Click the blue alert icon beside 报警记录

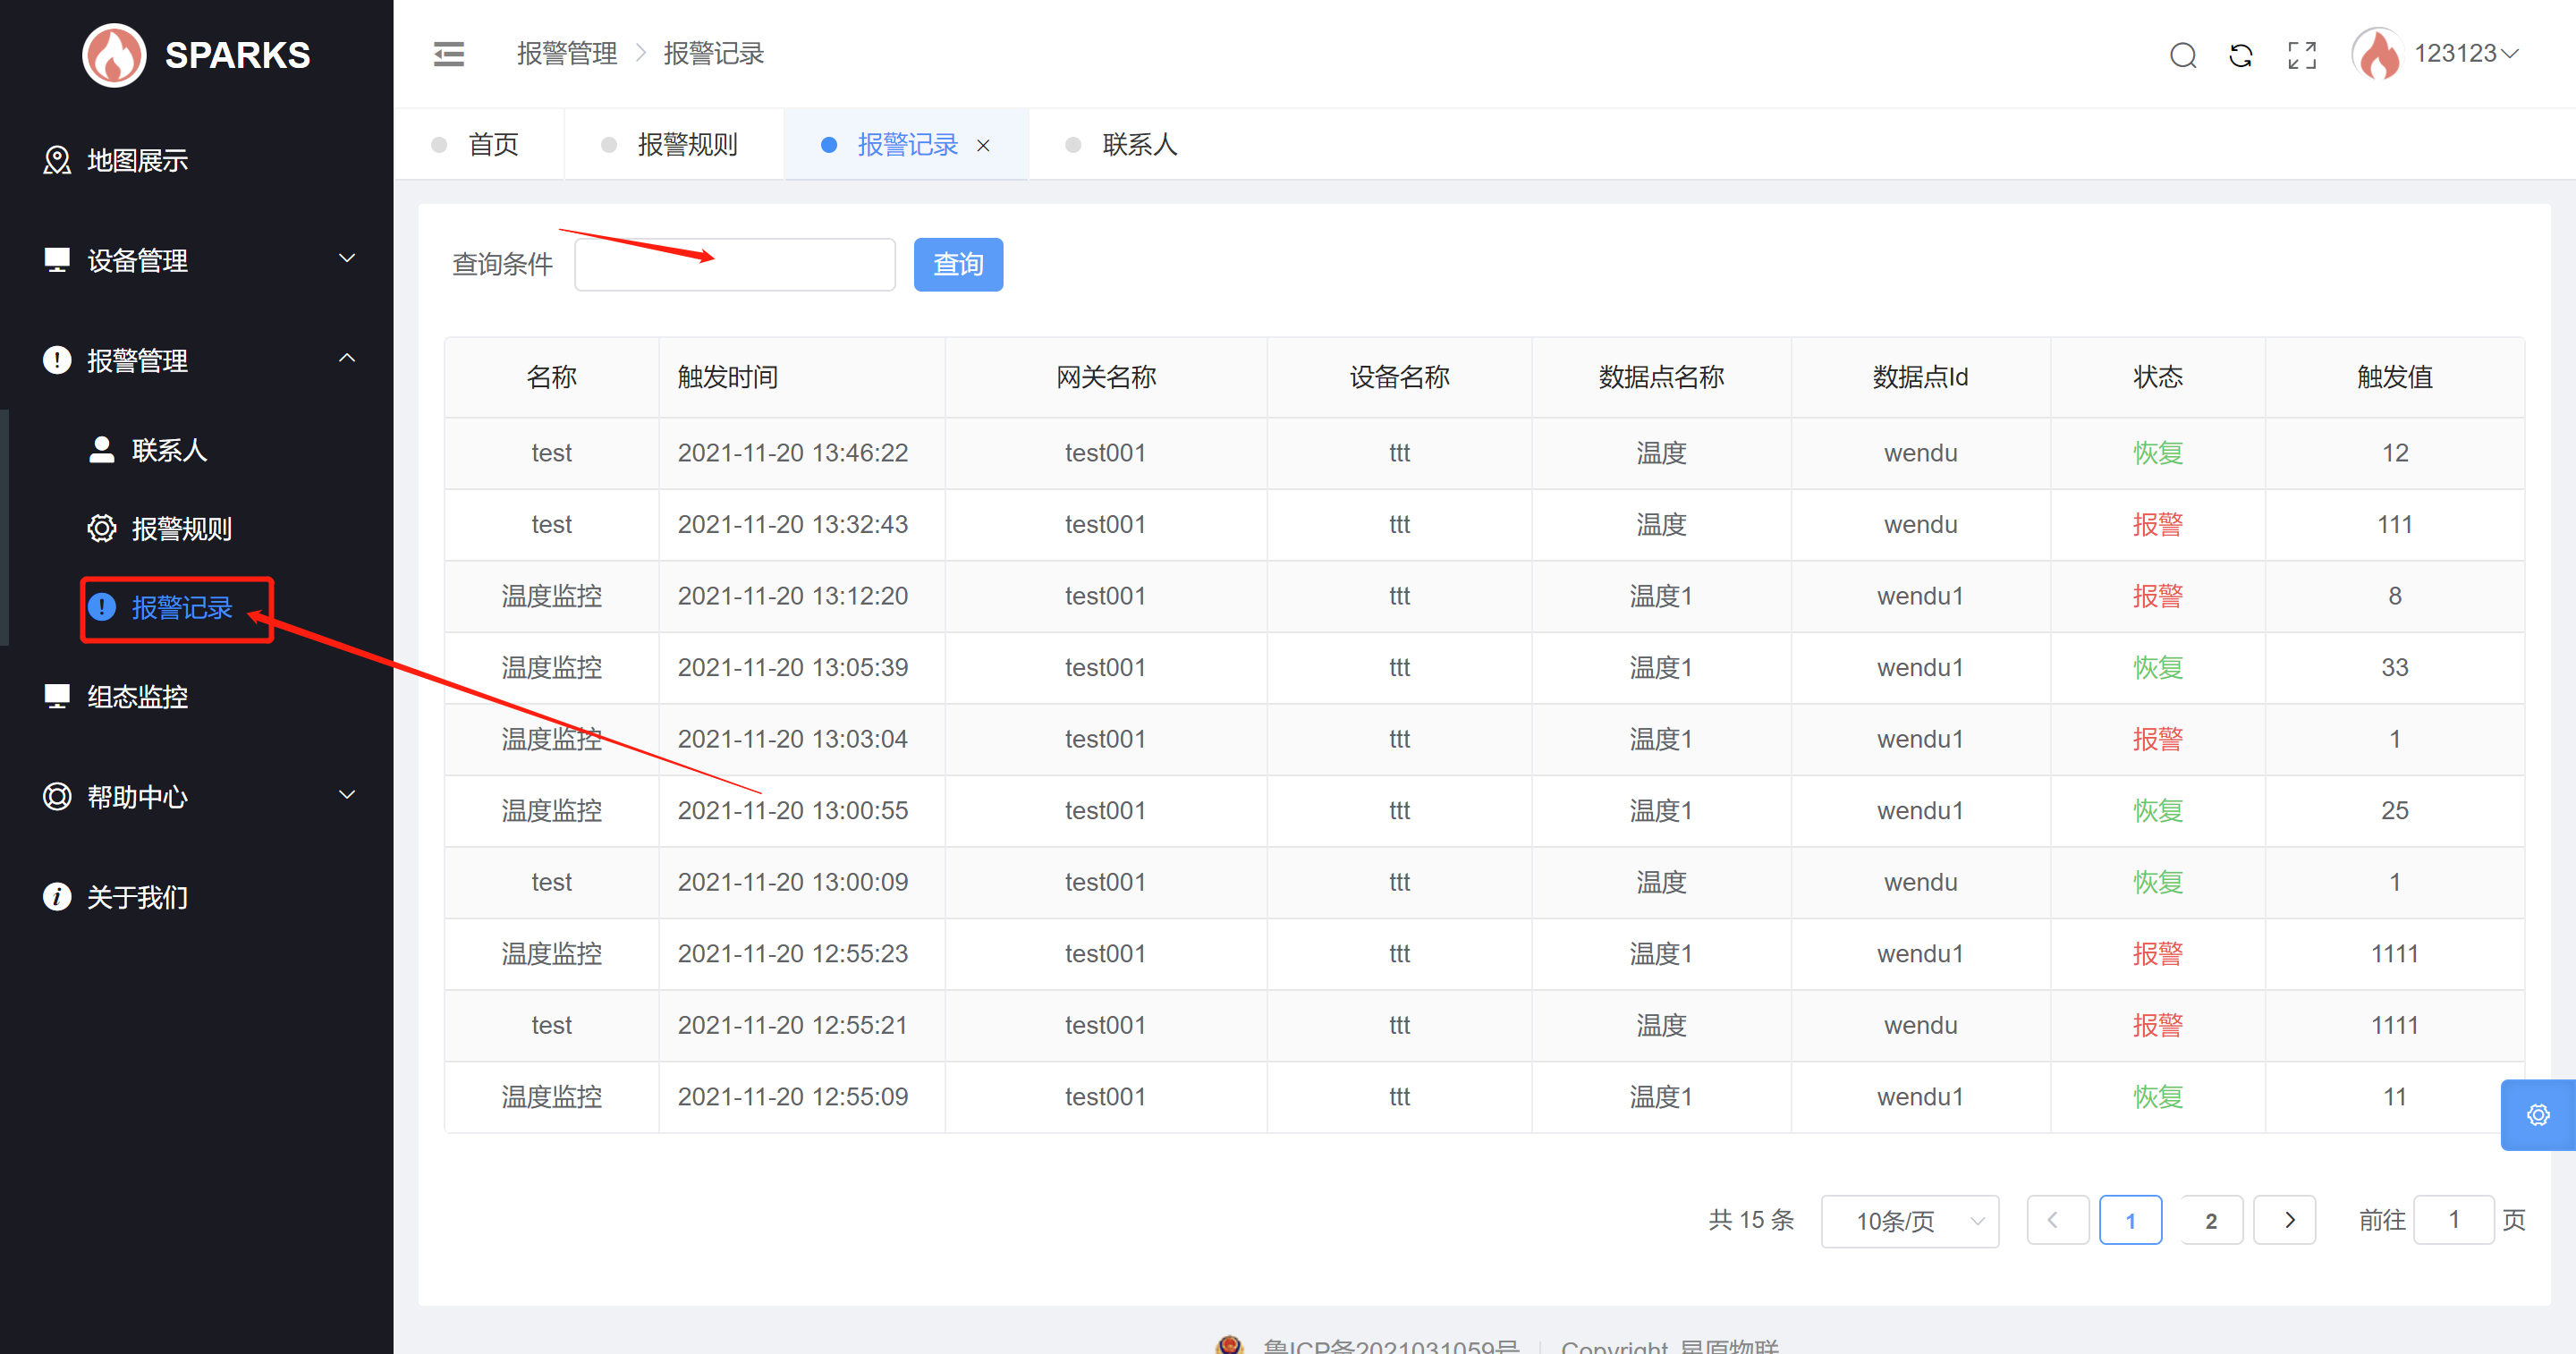[x=102, y=606]
